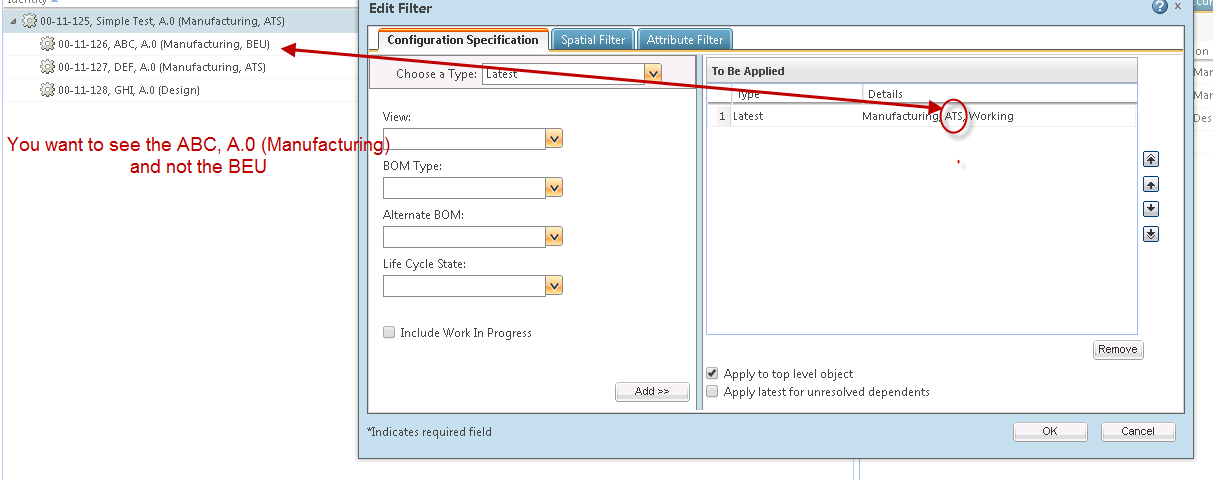Screen dimensions: 1213x480
Task: Open the Edit Filter help icon
Action: coord(1159,6)
